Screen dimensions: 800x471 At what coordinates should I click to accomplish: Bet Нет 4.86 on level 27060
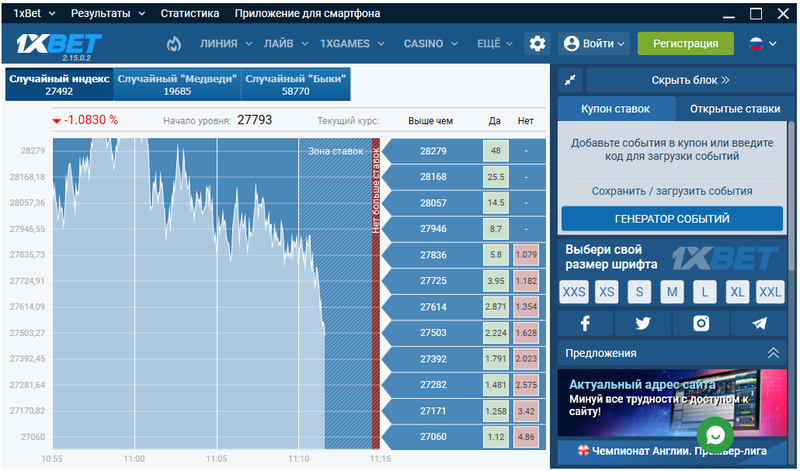tap(526, 437)
